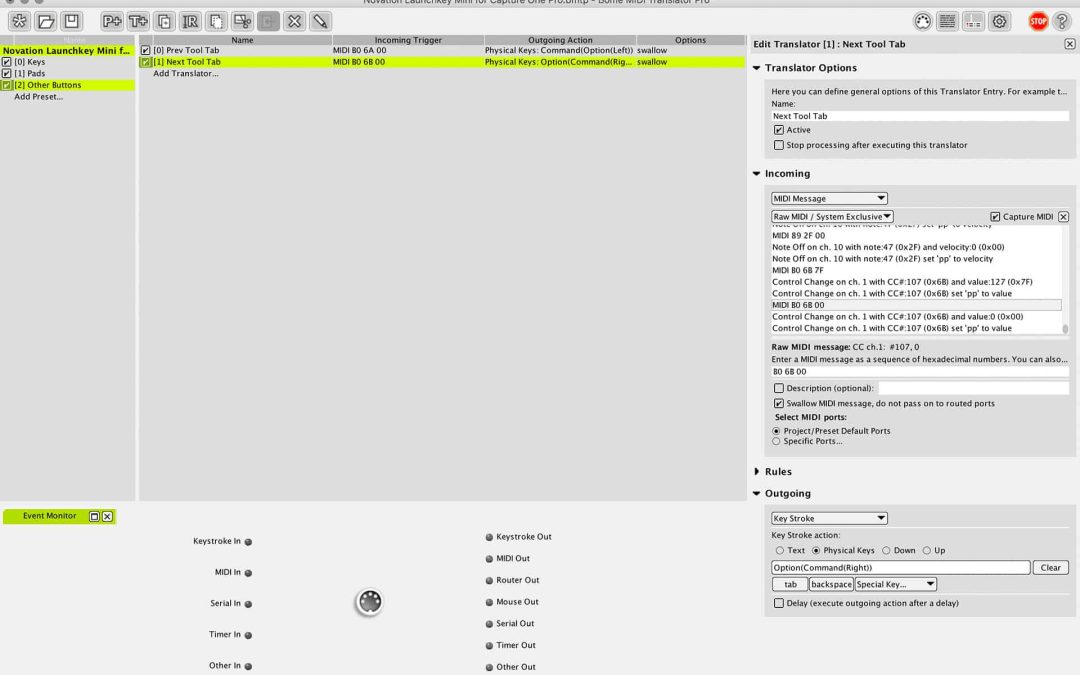The image size is (1080, 675).
Task: Open help with the question mark icon
Action: 1061,21
